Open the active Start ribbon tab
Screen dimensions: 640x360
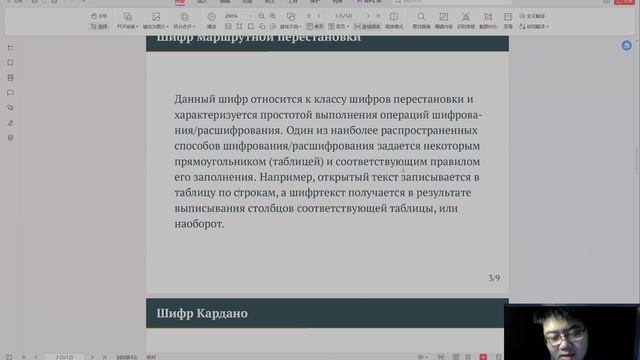179,2
